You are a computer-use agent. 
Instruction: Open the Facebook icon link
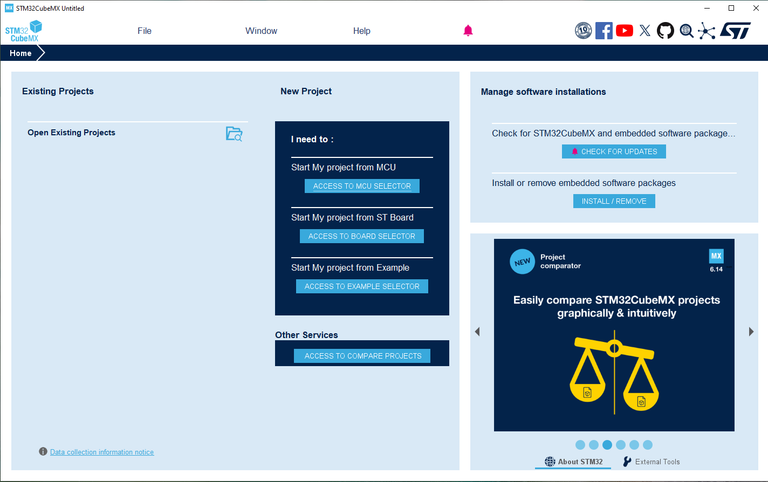pyautogui.click(x=604, y=31)
